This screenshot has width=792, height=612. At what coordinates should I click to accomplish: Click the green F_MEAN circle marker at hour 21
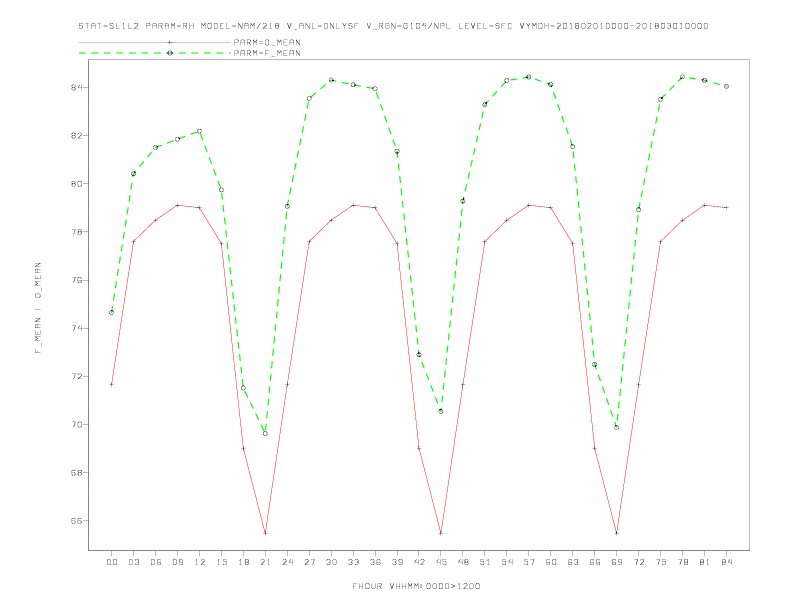[265, 433]
